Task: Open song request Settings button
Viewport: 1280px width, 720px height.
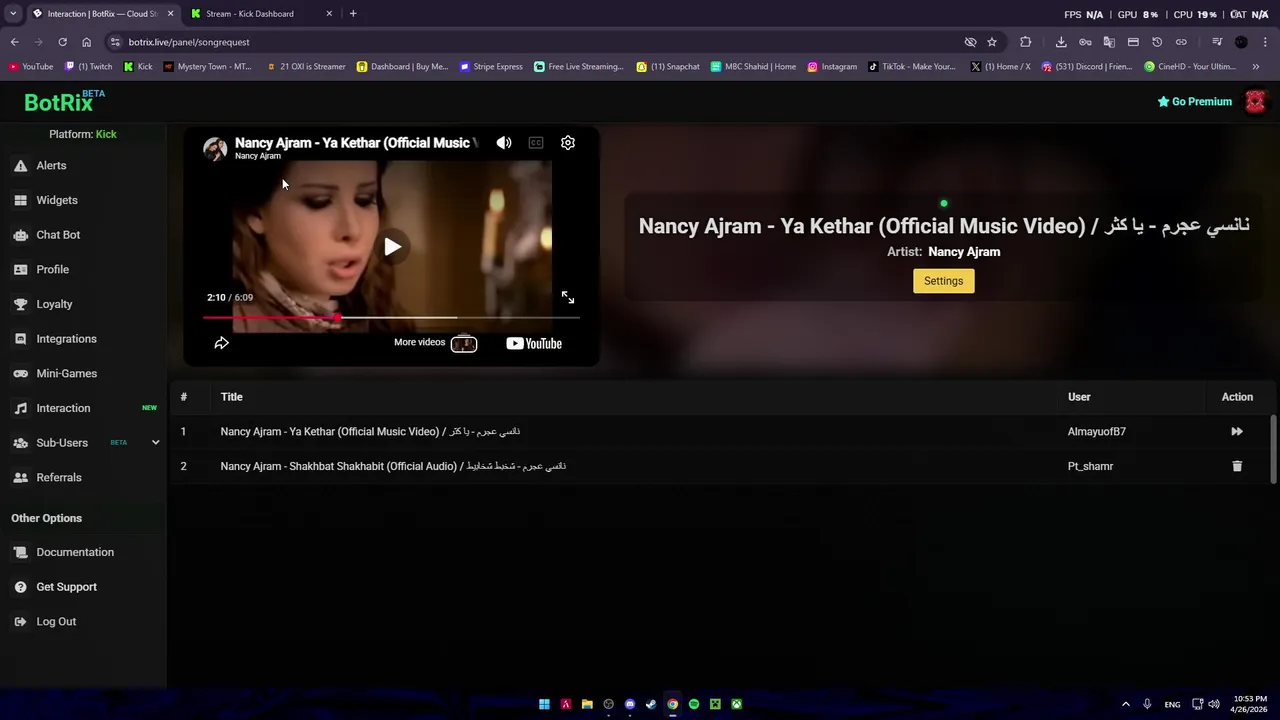Action: (943, 281)
